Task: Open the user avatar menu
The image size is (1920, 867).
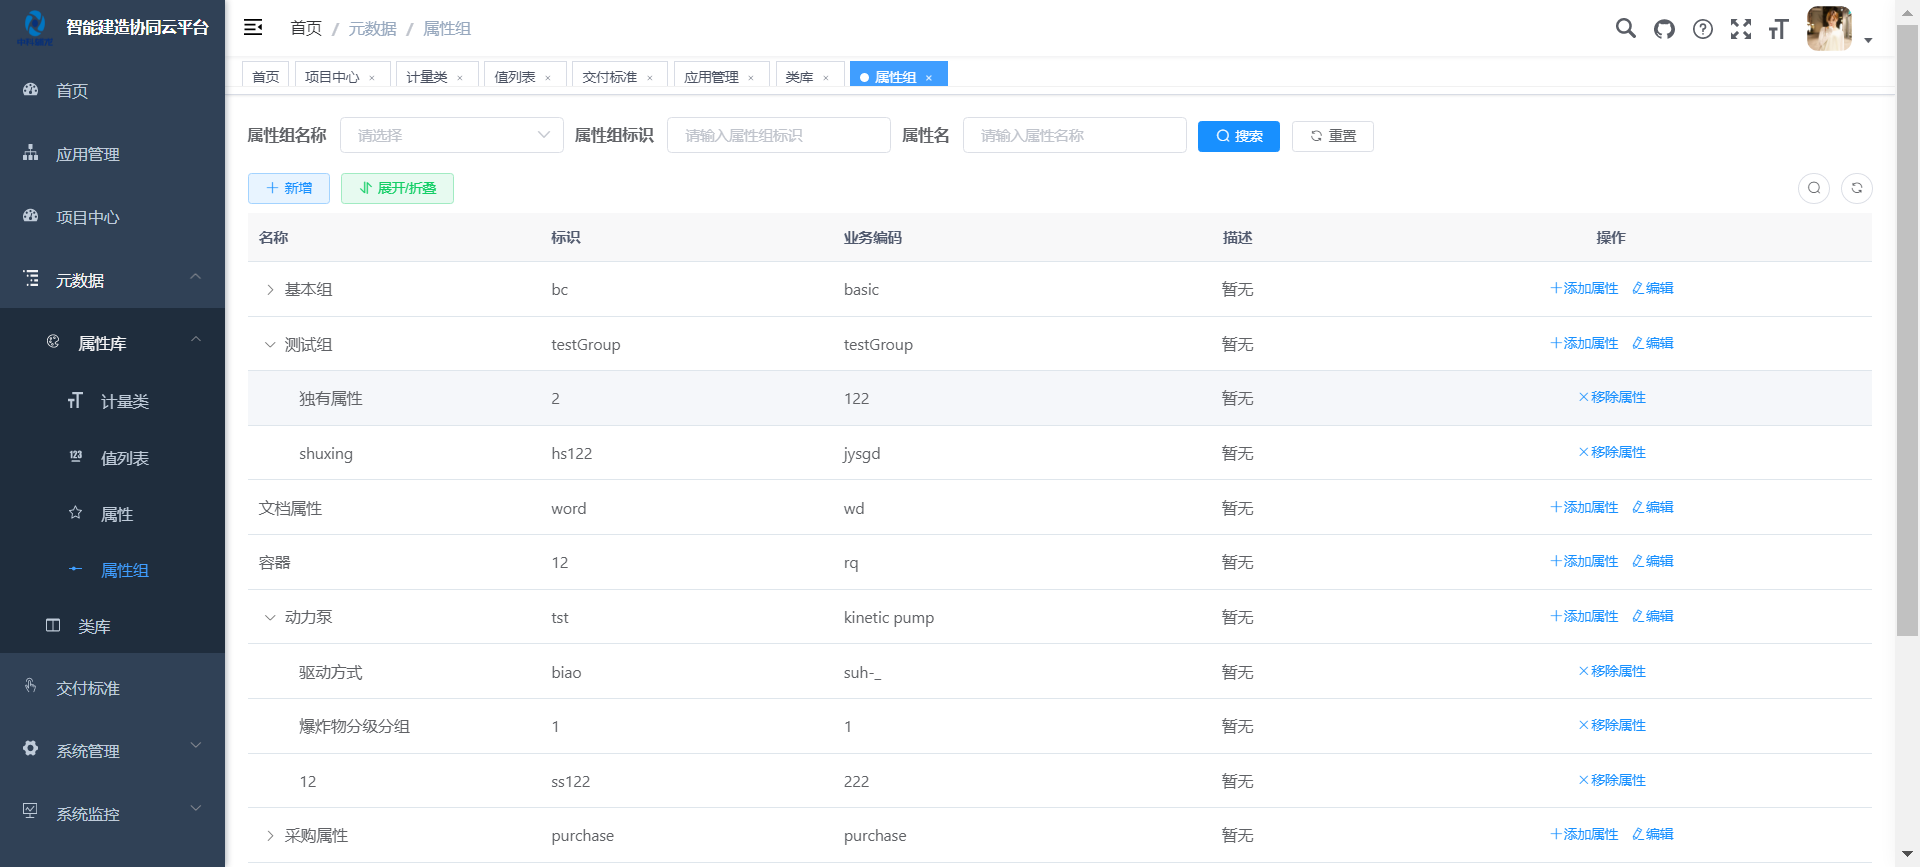Action: pyautogui.click(x=1829, y=28)
